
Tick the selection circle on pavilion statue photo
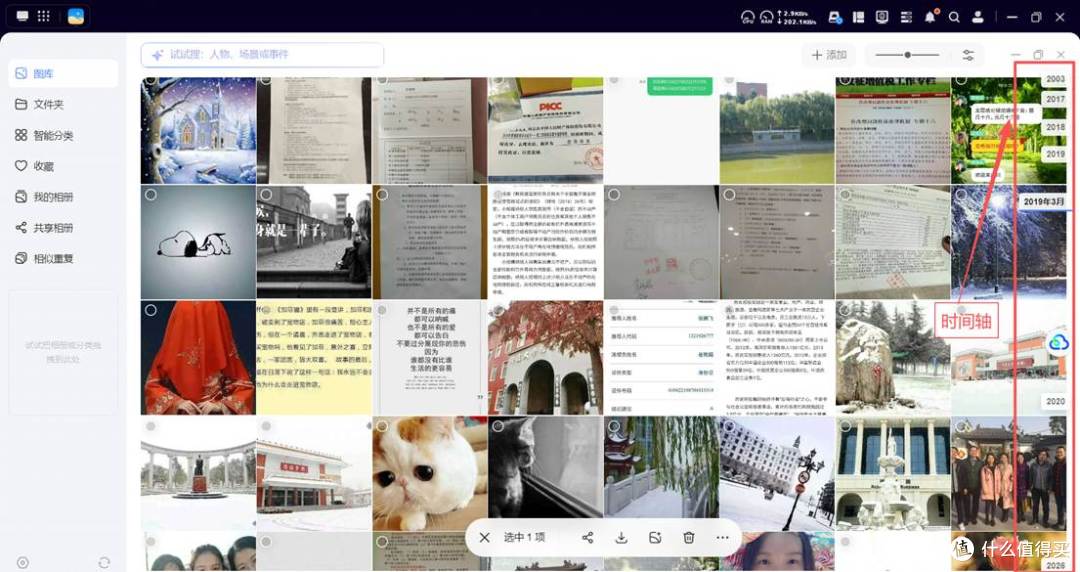(x=151, y=427)
